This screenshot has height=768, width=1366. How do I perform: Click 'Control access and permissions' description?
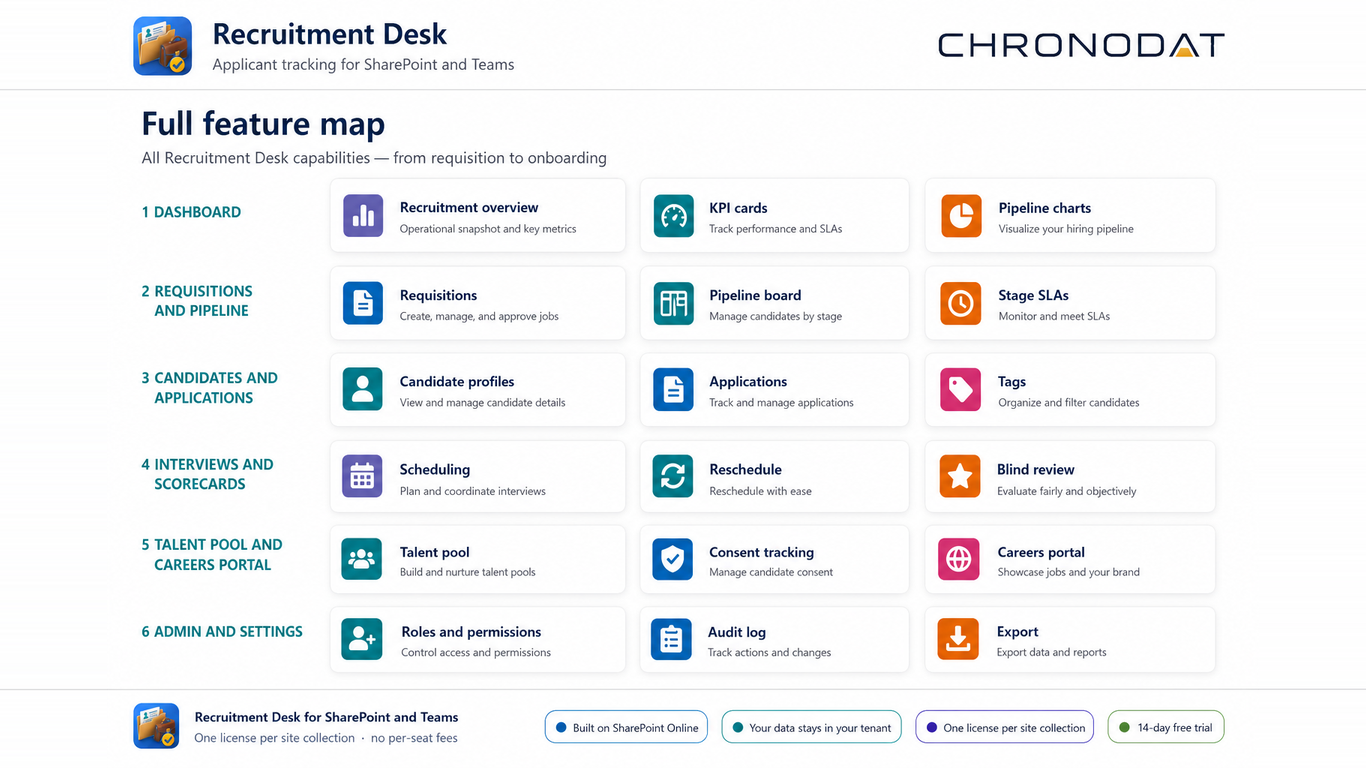[476, 653]
